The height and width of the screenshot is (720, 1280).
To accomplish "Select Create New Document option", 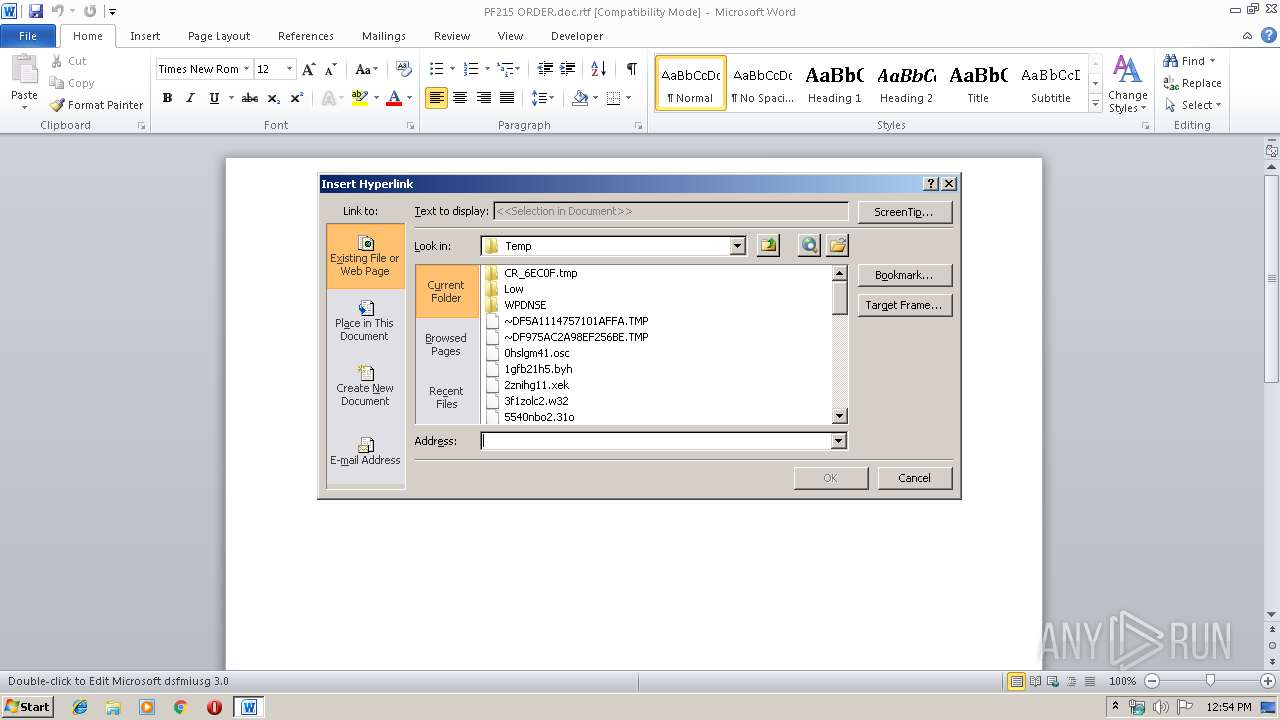I will point(365,387).
